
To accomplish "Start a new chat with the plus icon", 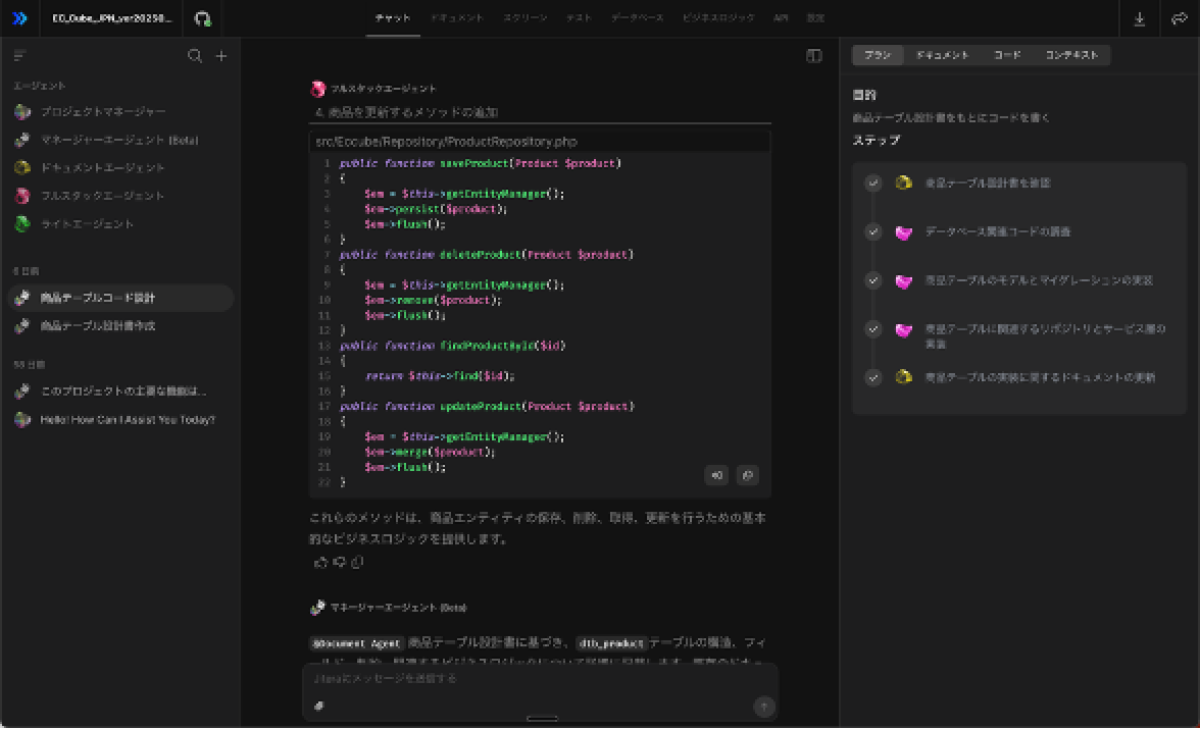I will pyautogui.click(x=222, y=56).
